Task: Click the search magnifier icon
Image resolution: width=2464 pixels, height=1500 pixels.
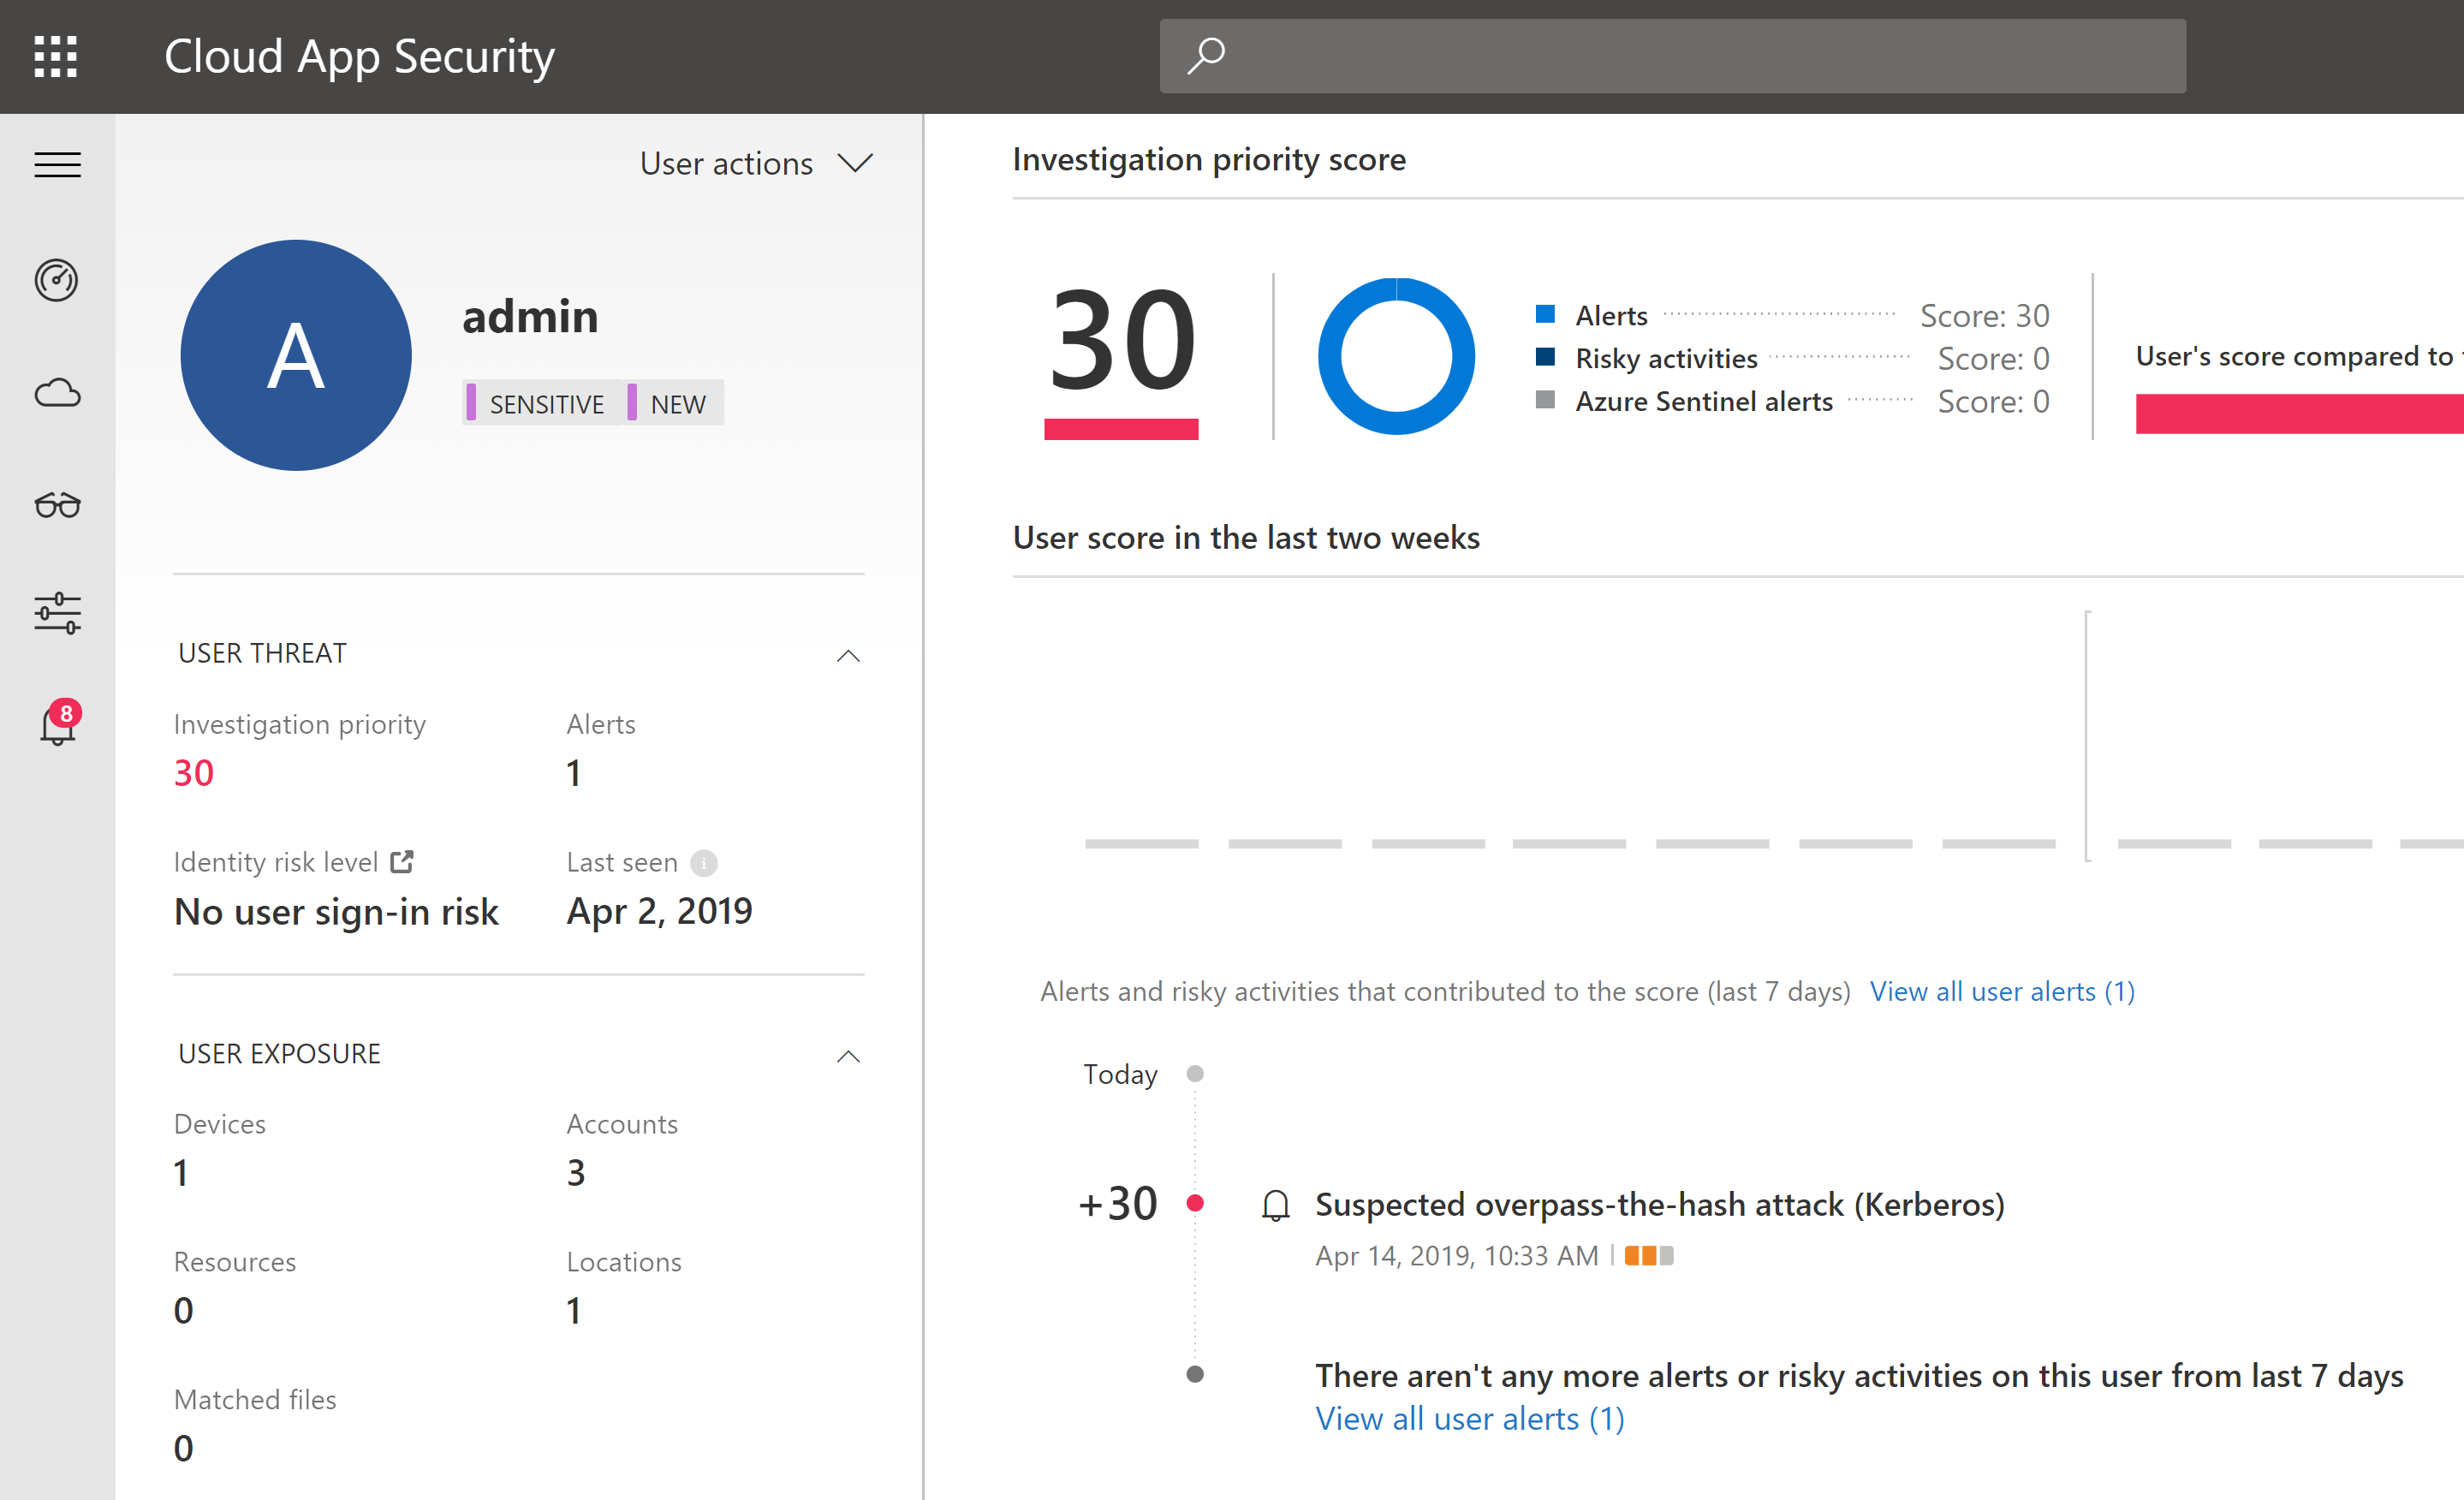Action: point(1206,56)
